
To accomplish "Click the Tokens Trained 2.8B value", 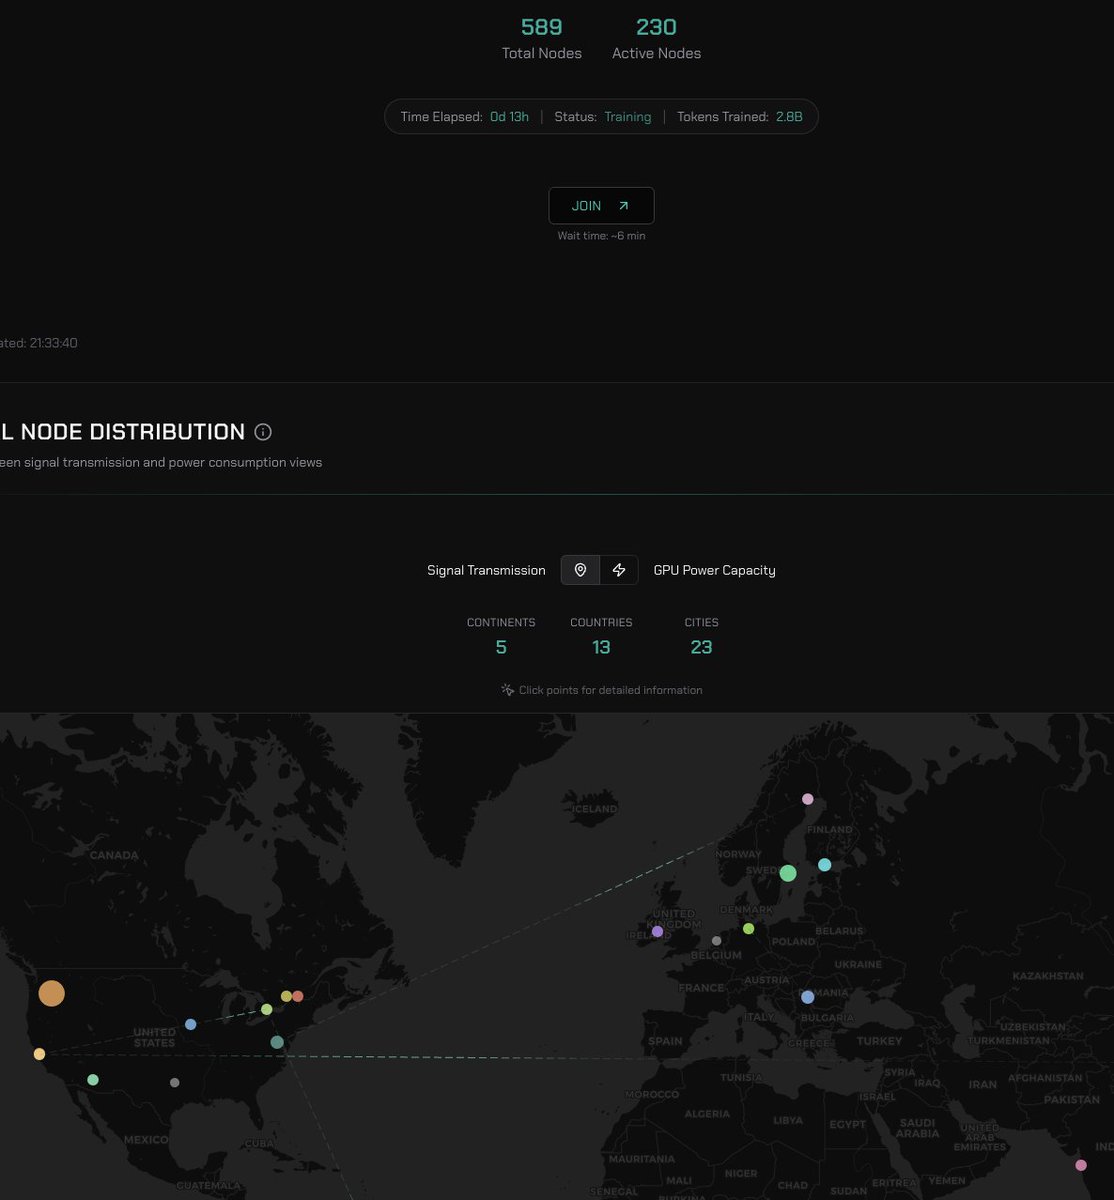I will 789,117.
